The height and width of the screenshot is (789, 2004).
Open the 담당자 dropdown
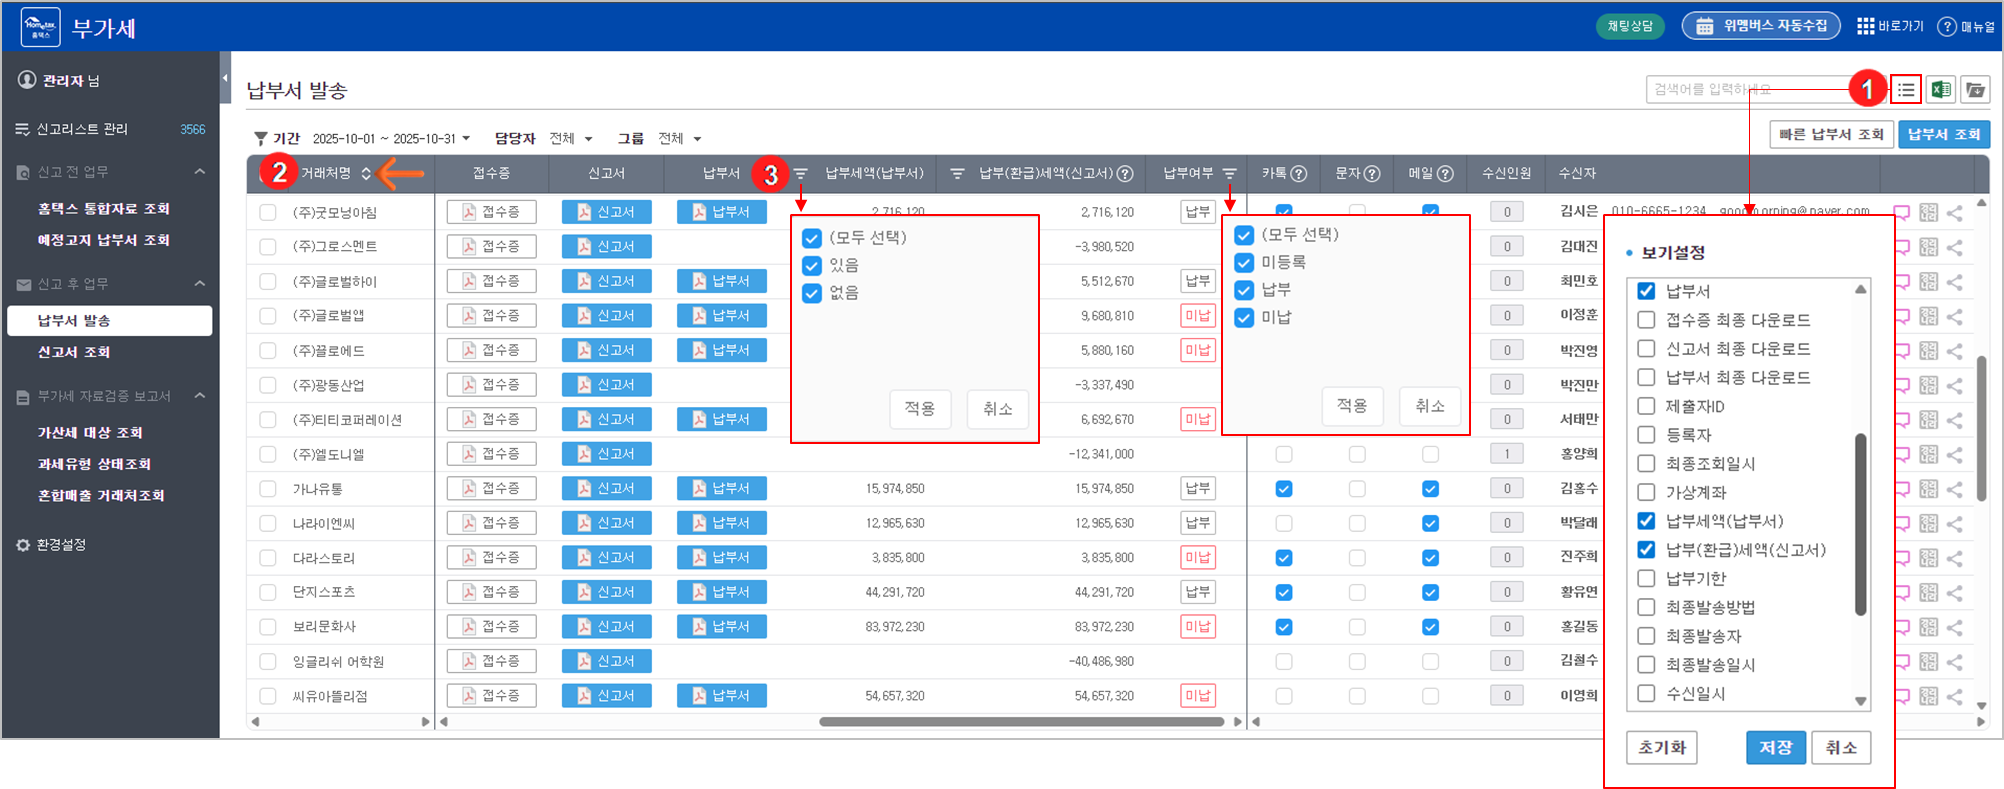pyautogui.click(x=572, y=139)
